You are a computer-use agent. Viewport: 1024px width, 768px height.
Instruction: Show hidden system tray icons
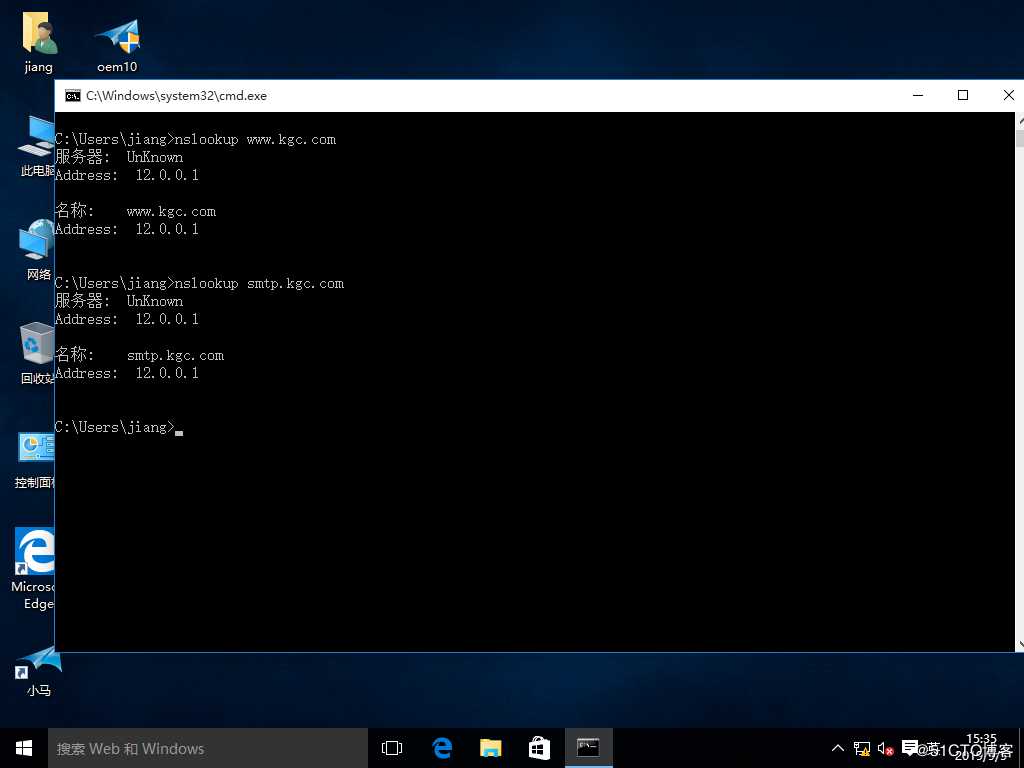click(837, 748)
